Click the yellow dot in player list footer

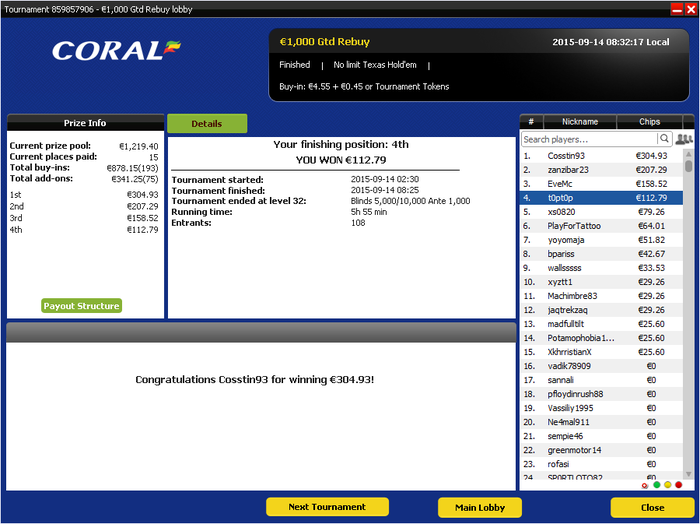coord(667,485)
